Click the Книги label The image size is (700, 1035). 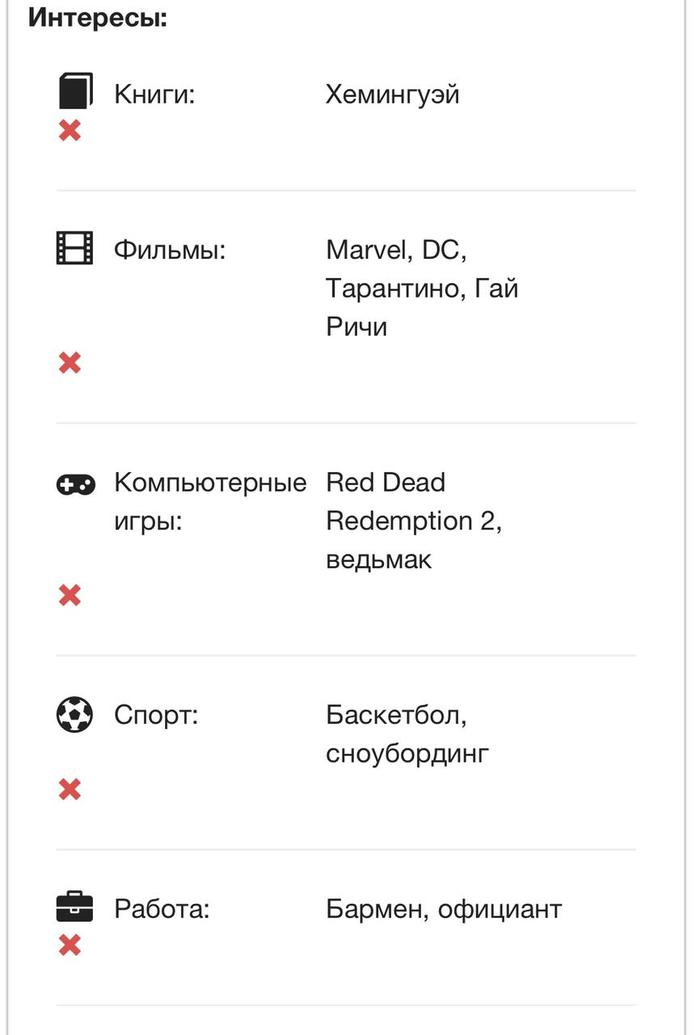click(154, 95)
